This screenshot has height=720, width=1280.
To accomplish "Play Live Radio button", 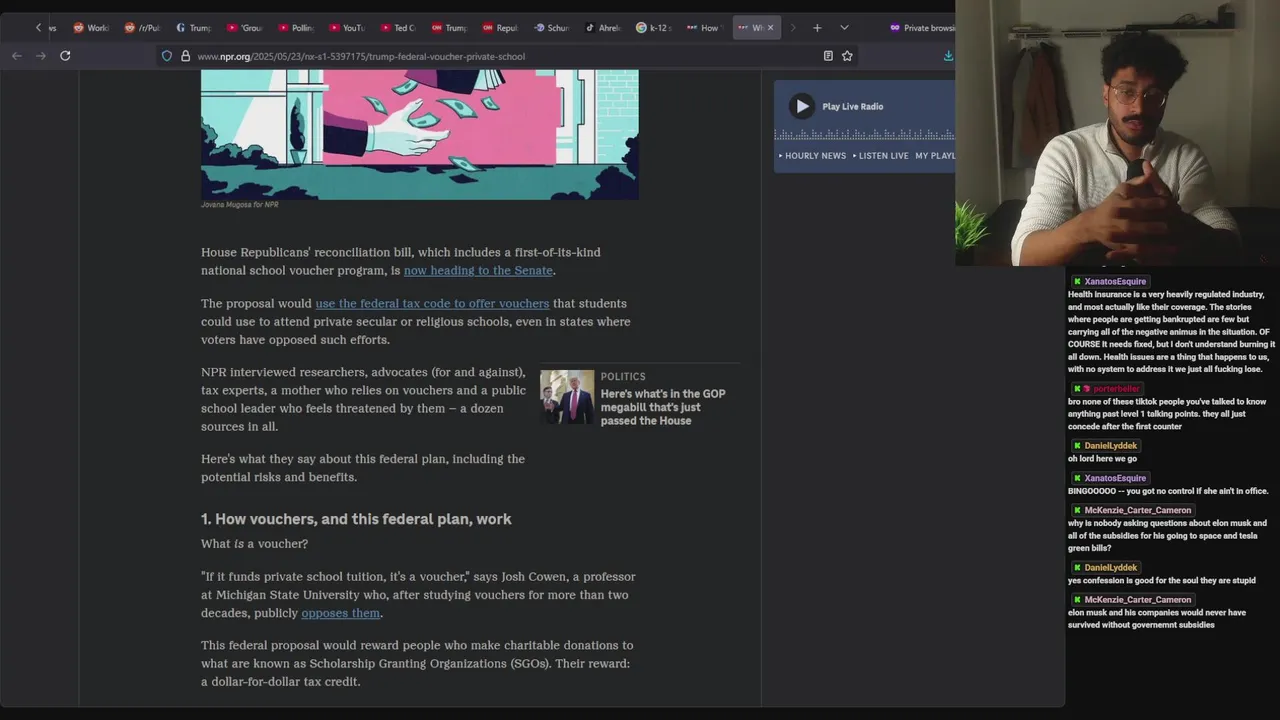I will [802, 106].
